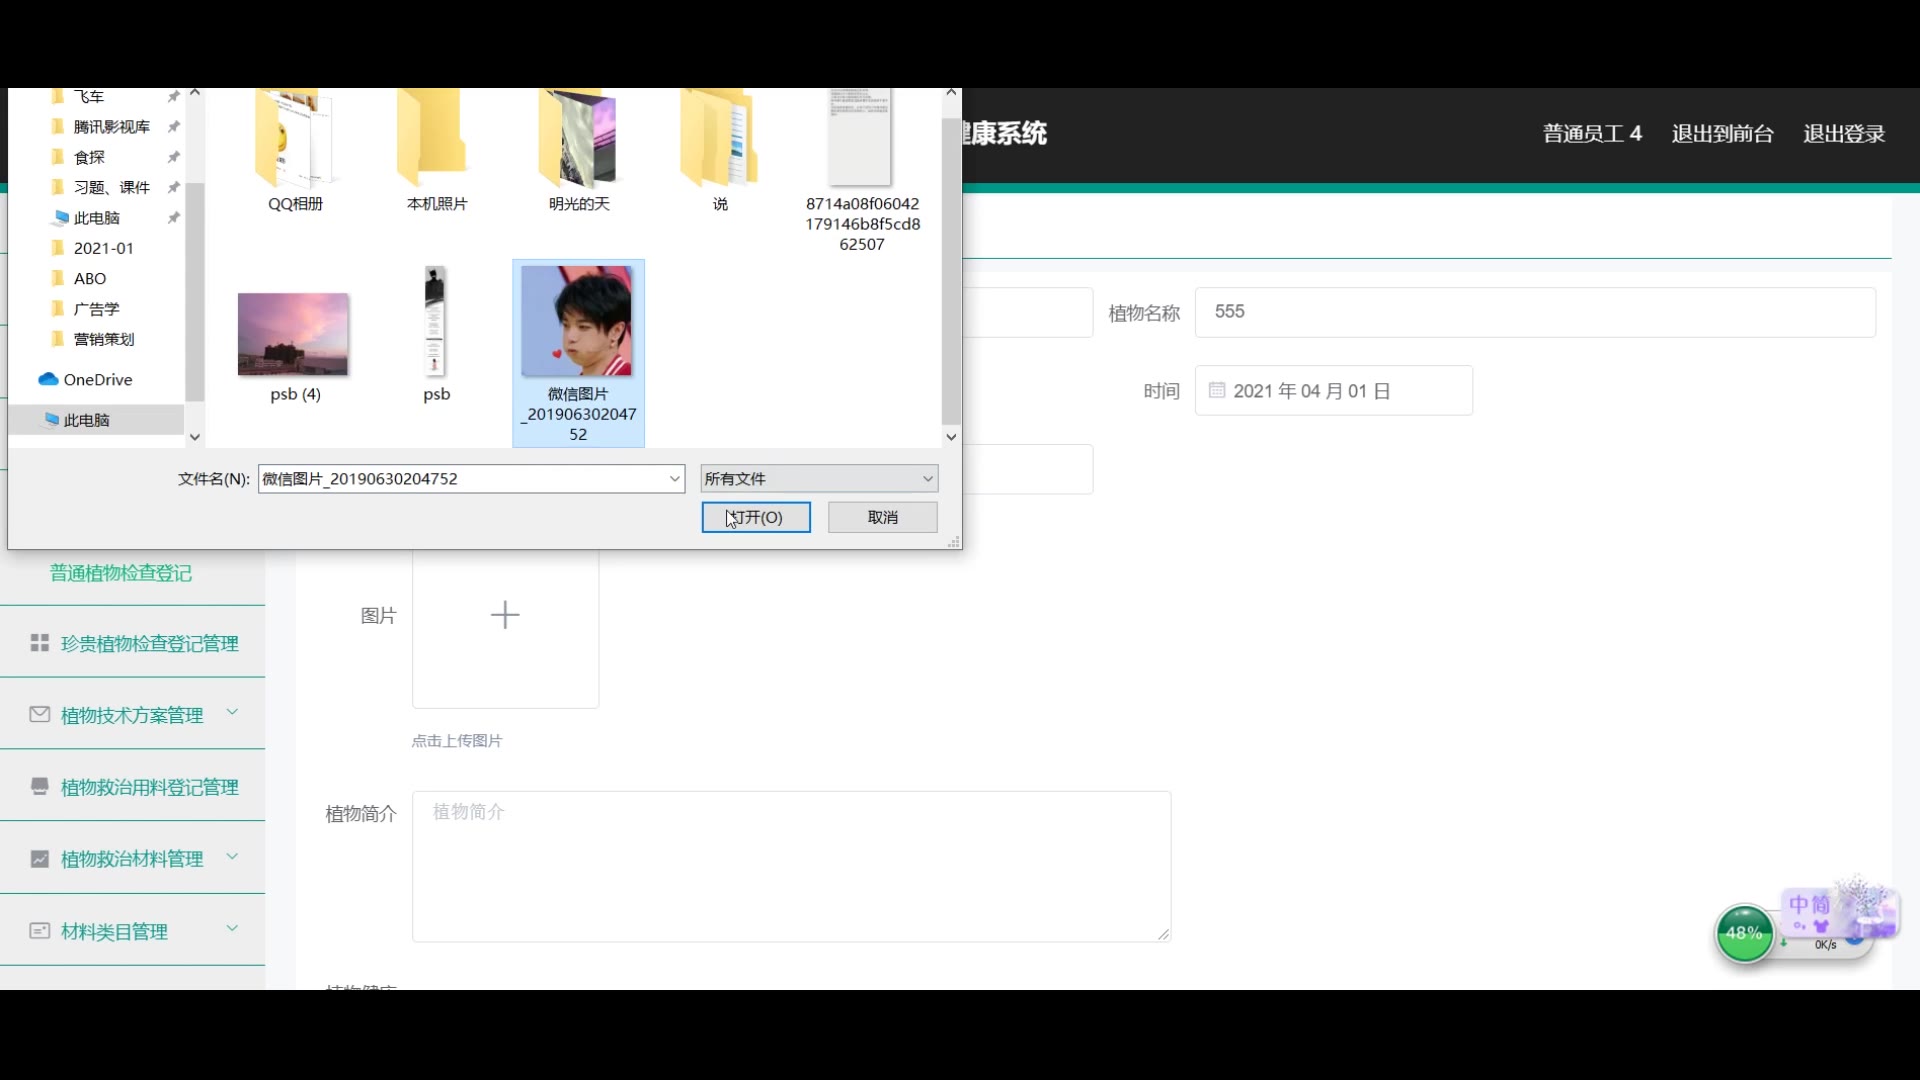Click the 打开(O) button
The image size is (1920, 1080).
pos(756,517)
